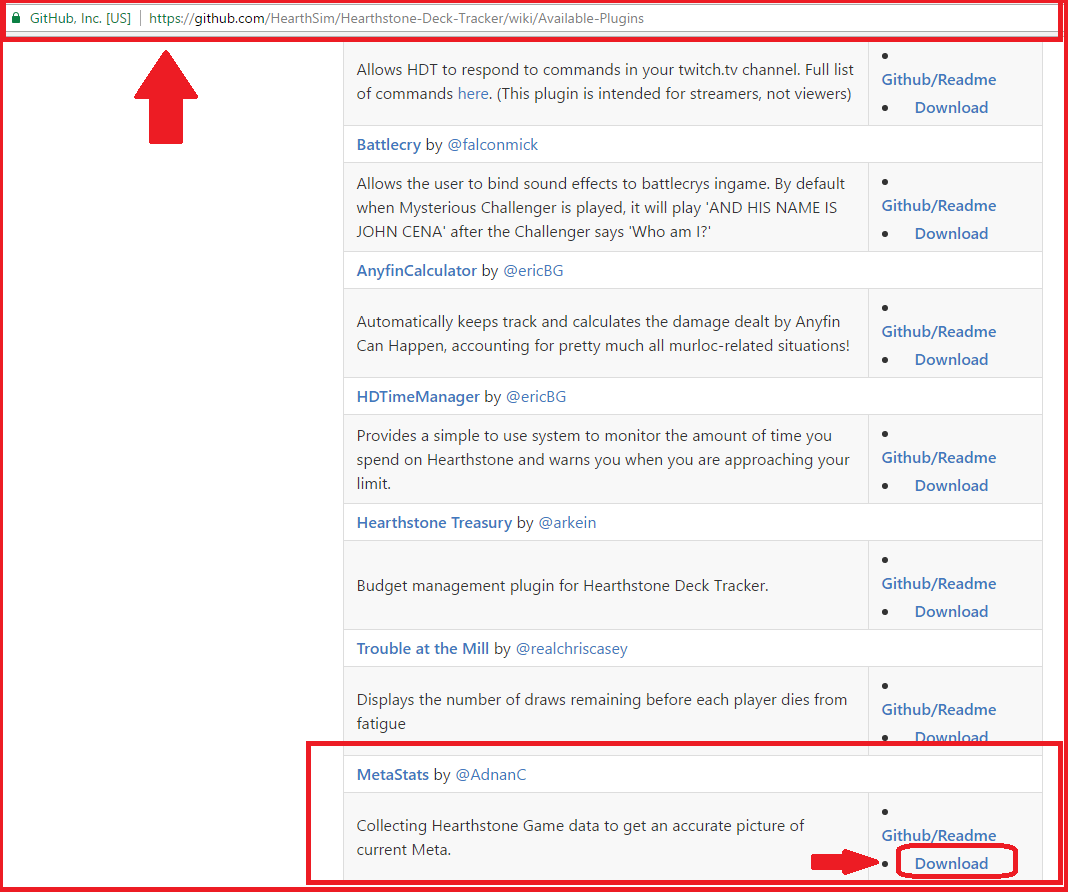
Task: Open Github/Readme for Trouble at the Mill
Action: coord(939,710)
